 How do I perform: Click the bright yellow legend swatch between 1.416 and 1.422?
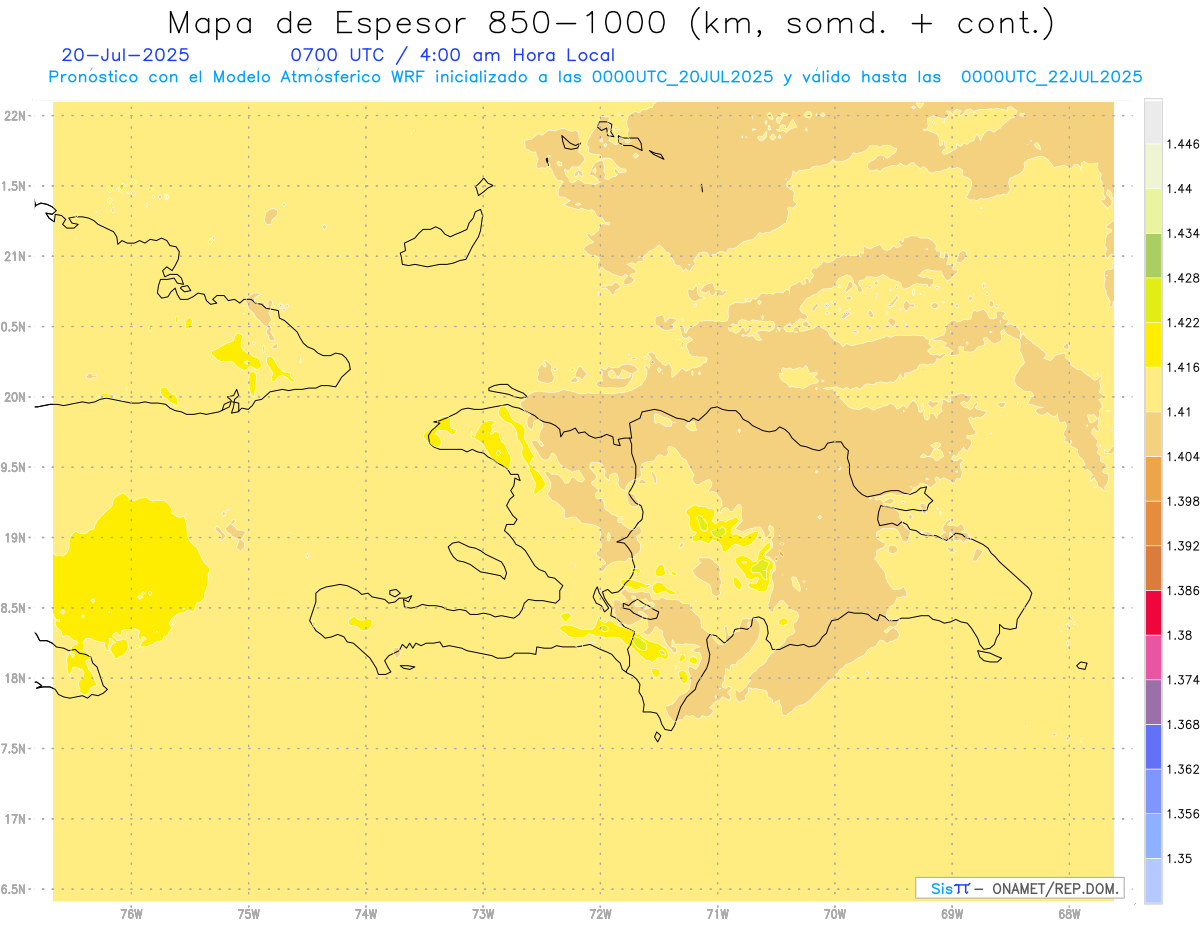(1153, 344)
